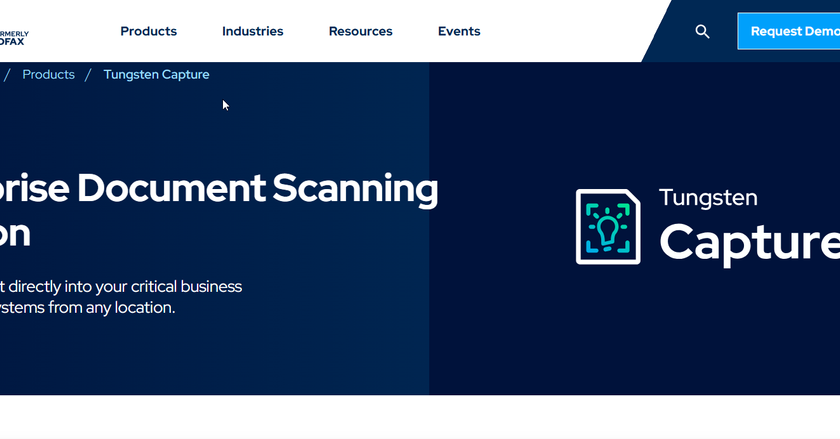Click the text 'directly into your critical business'
Viewport: 840px width, 439px height.
125,286
